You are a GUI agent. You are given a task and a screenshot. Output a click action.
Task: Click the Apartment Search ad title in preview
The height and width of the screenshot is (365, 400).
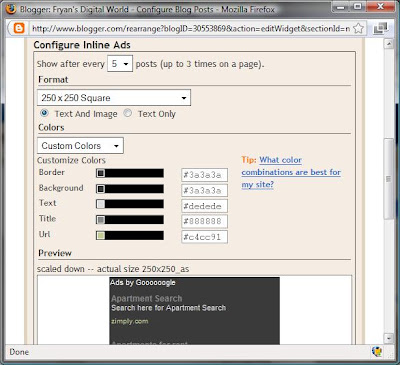147,298
